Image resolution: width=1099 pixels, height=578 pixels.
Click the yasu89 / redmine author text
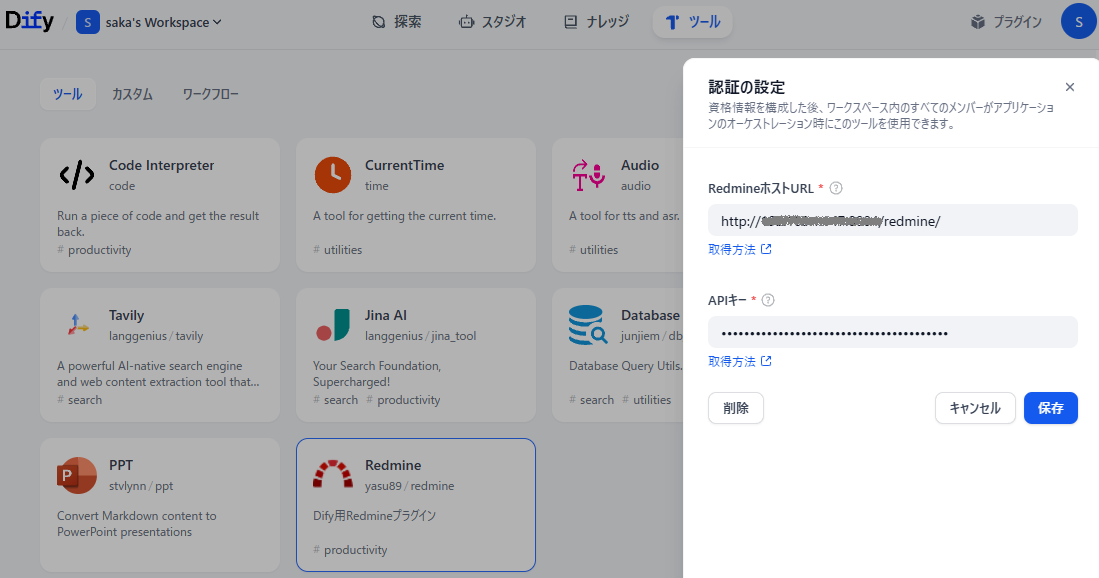pos(409,486)
